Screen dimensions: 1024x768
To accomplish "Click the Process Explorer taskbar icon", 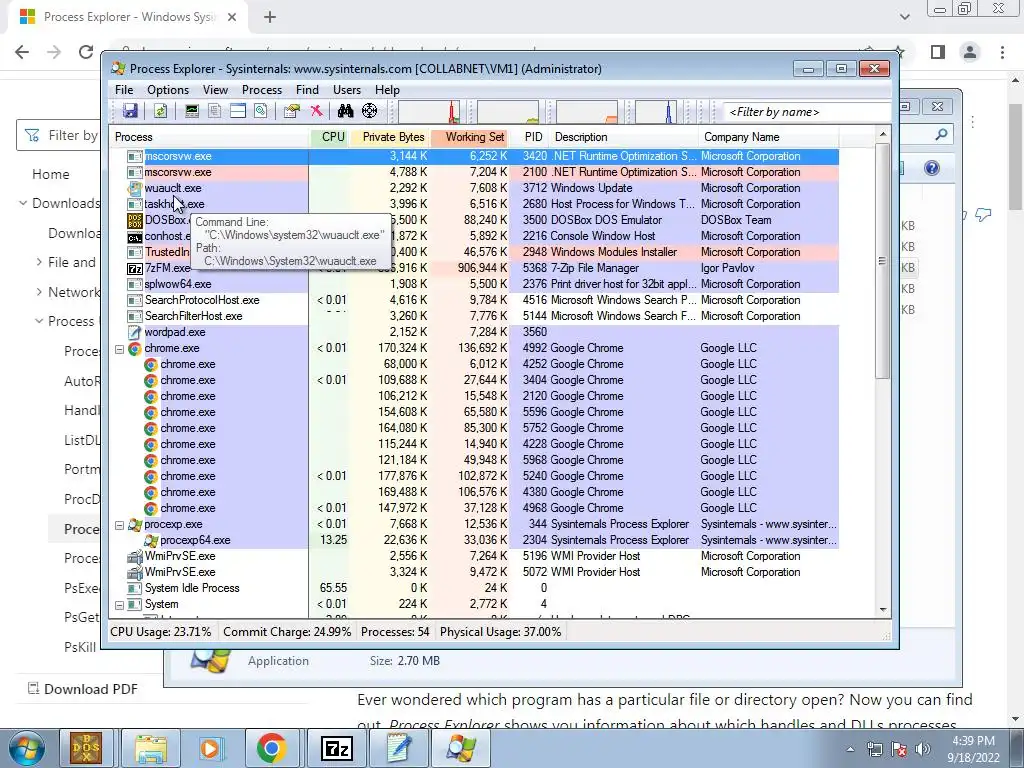I will tap(461, 748).
